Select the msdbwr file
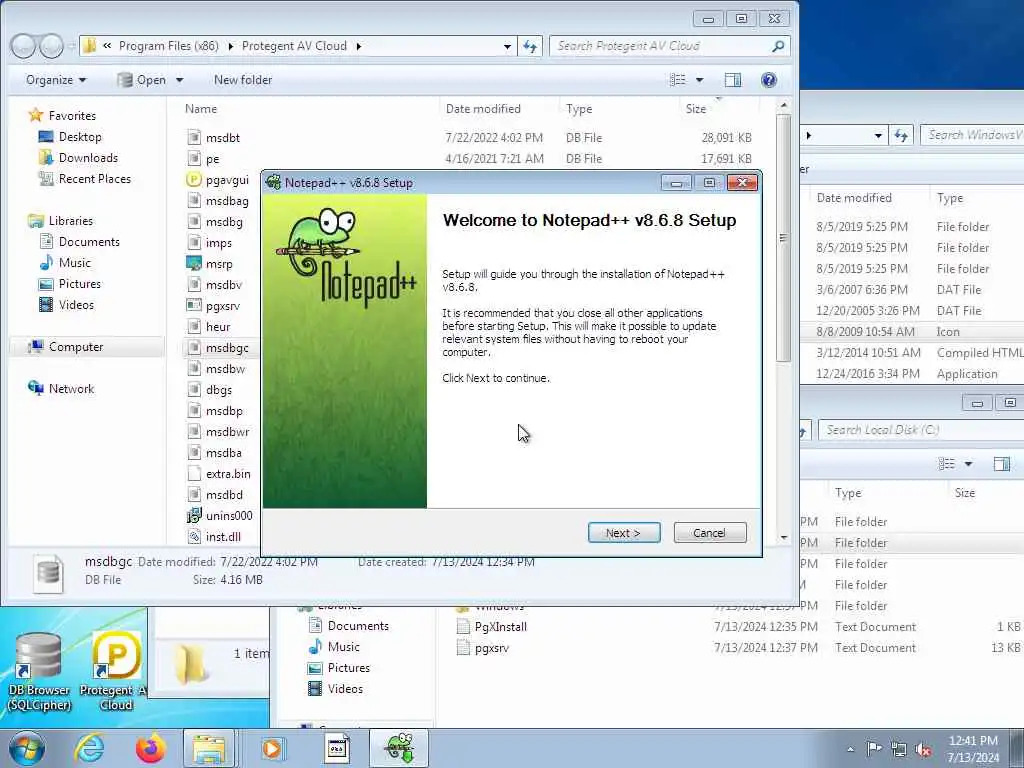This screenshot has width=1024, height=768. (x=227, y=432)
